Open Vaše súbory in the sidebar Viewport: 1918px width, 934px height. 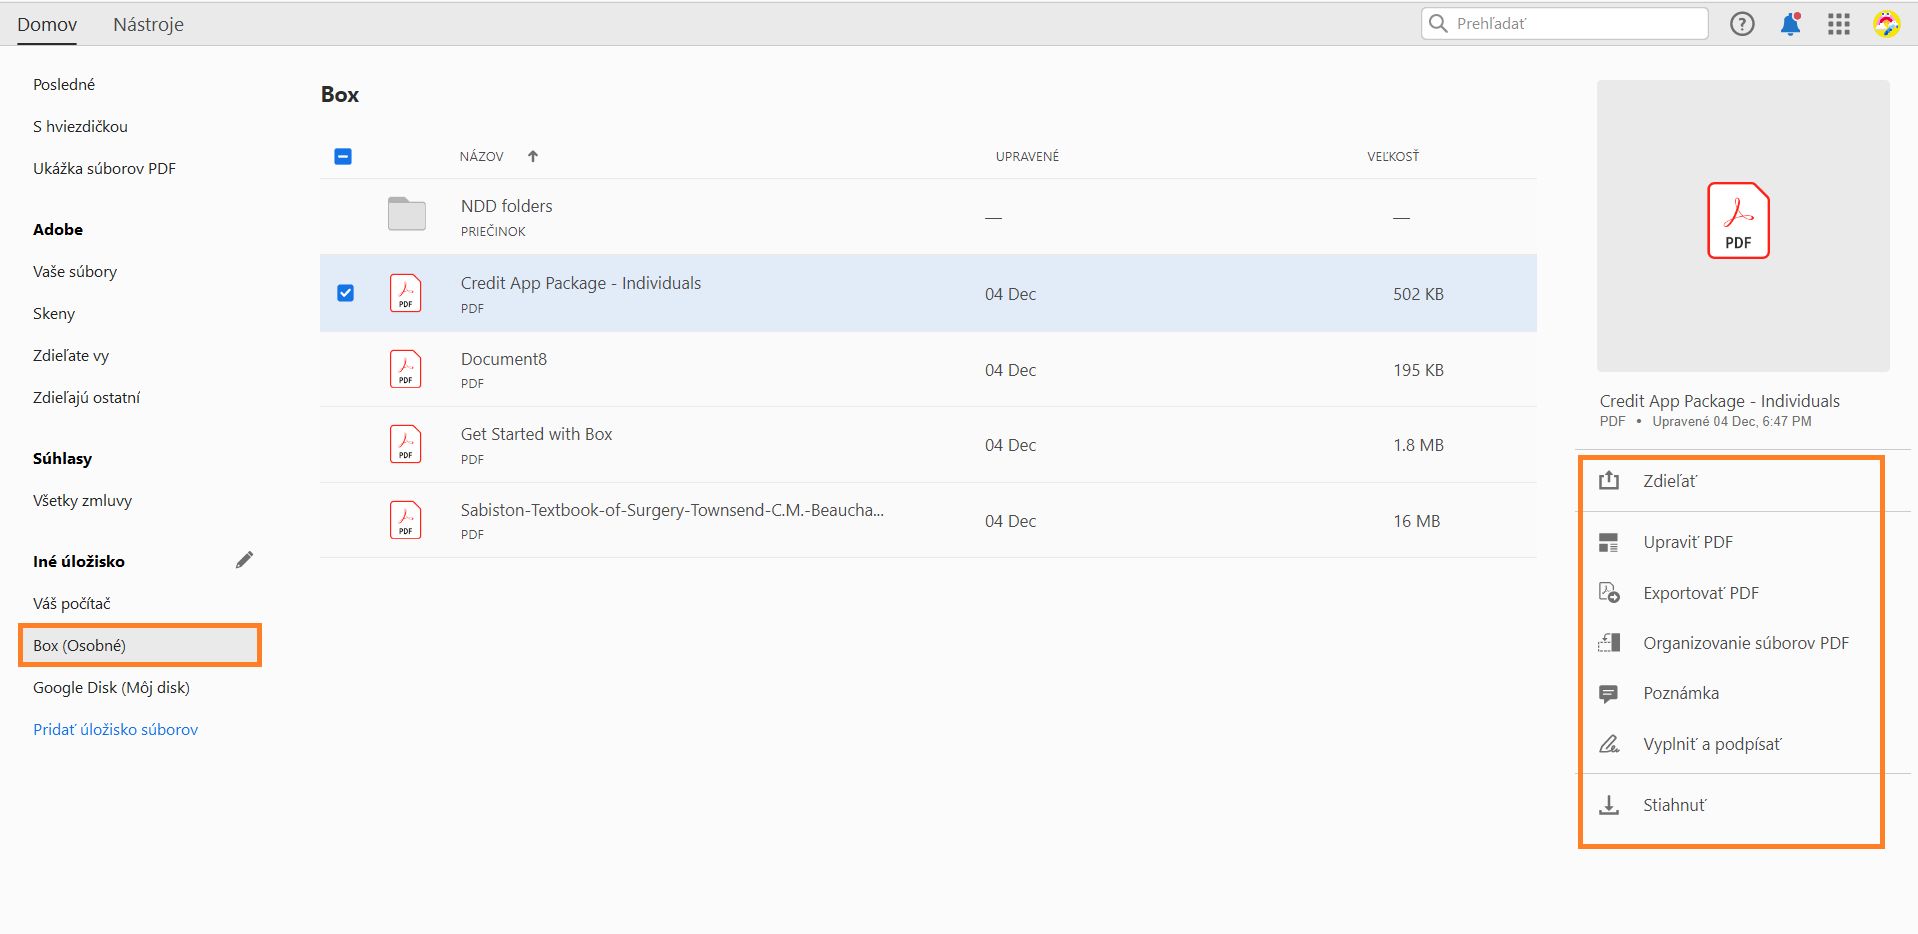pos(75,271)
